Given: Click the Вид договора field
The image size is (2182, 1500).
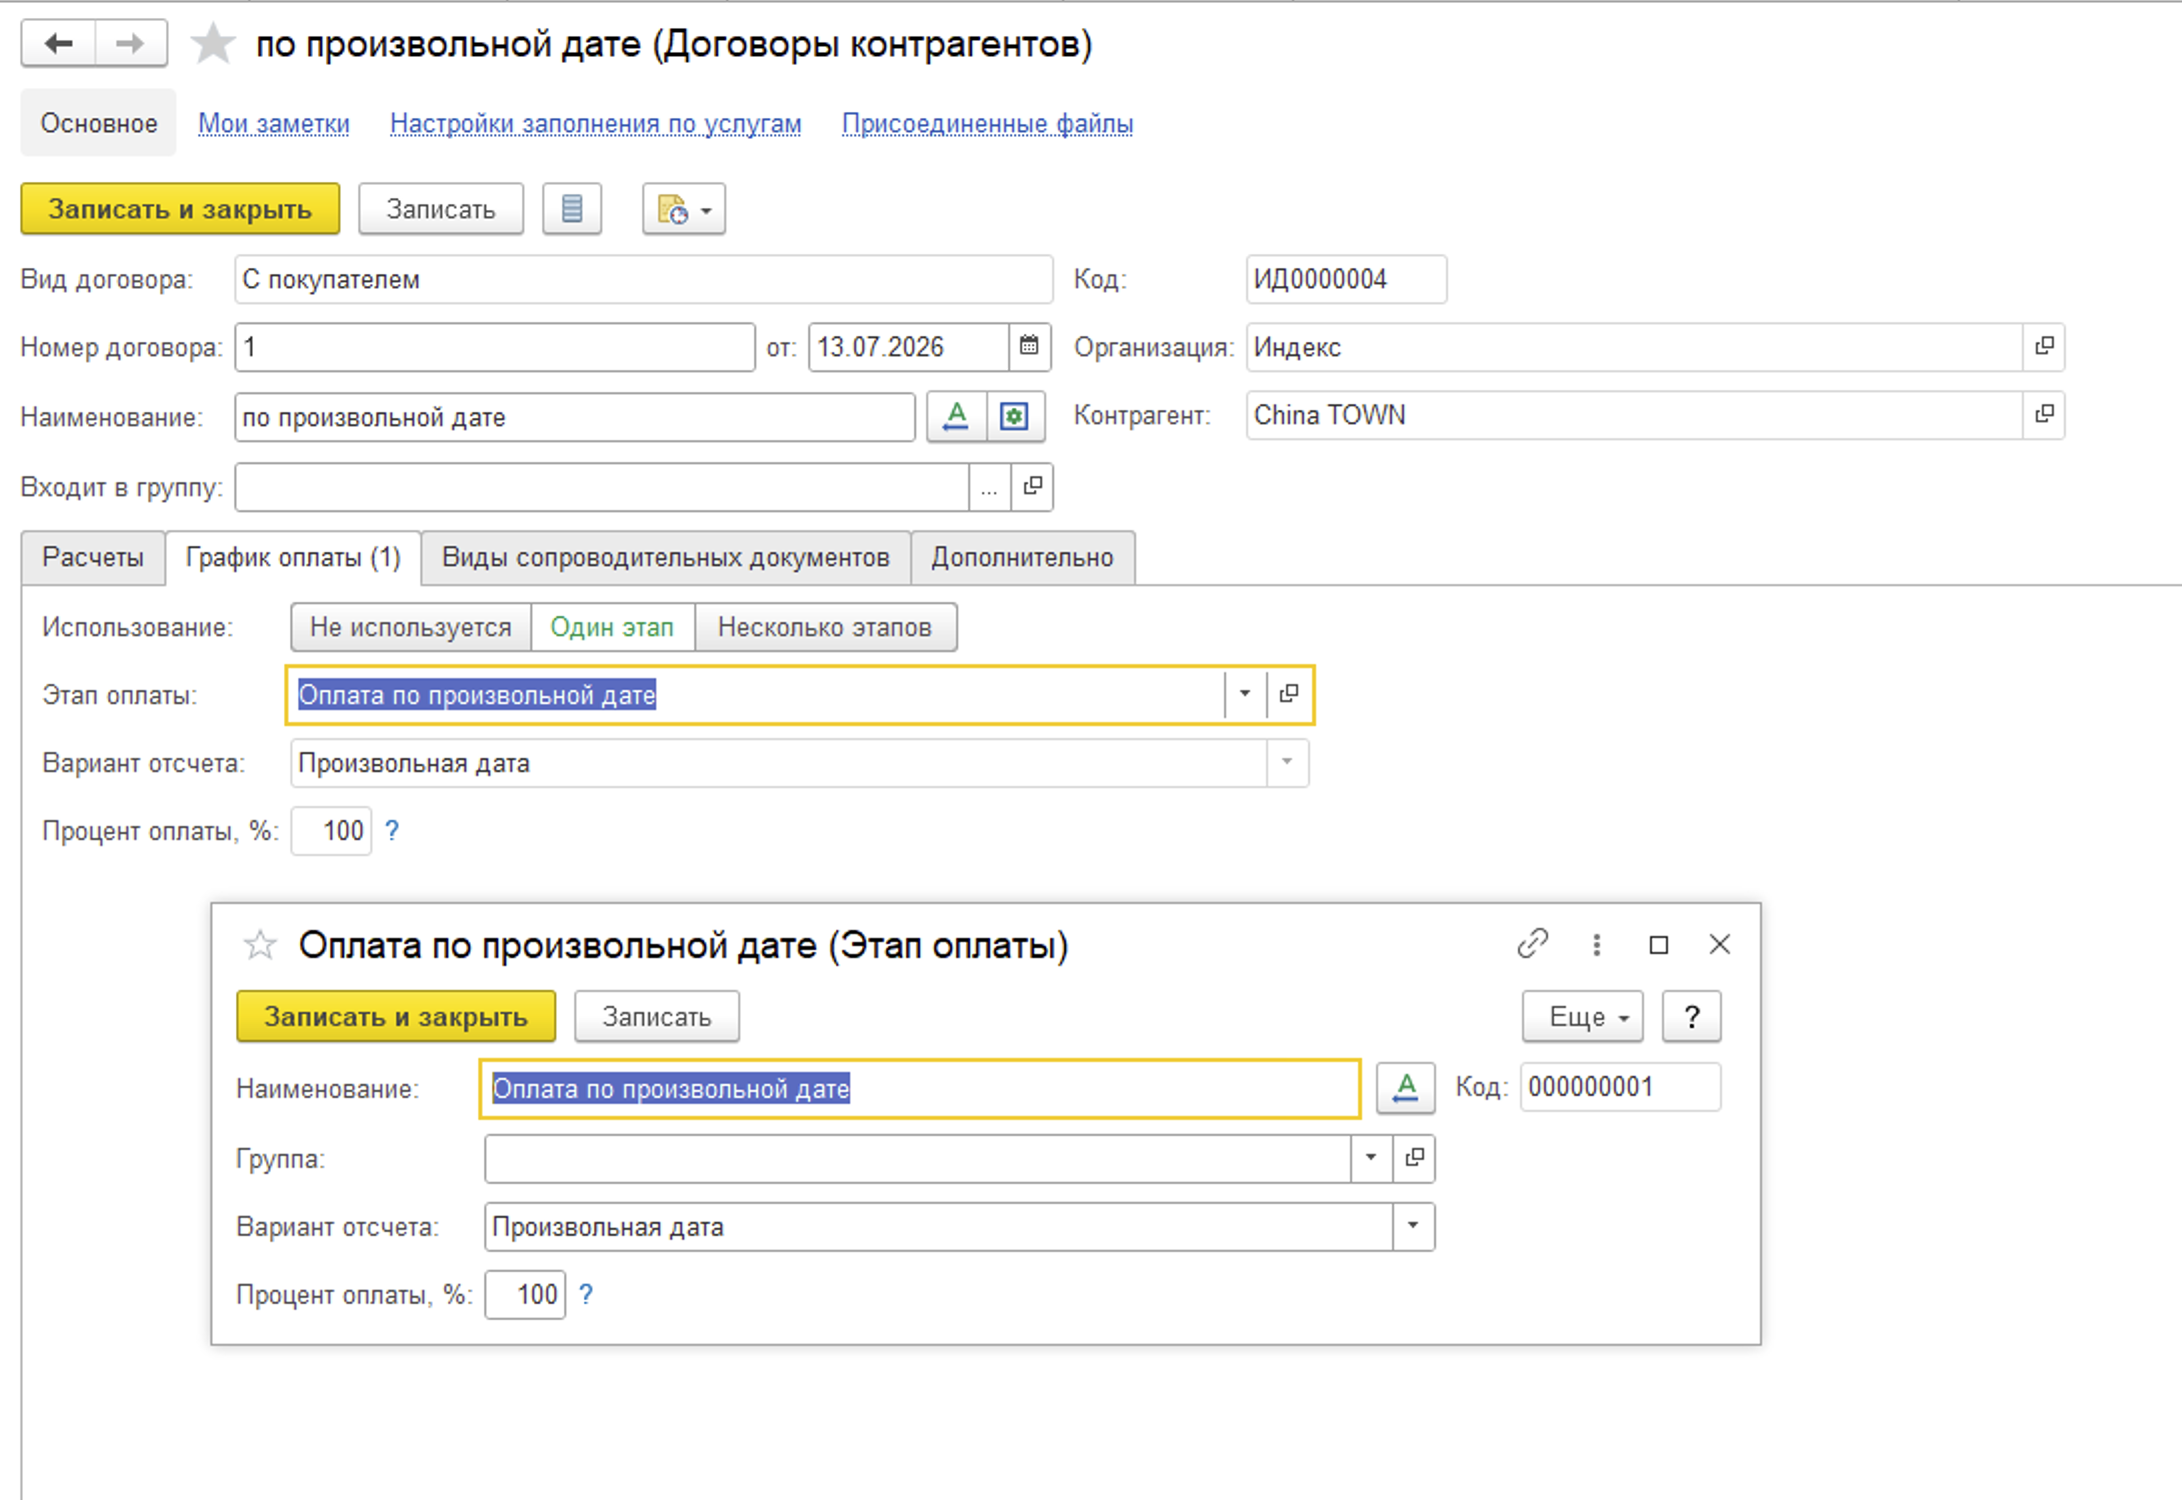Looking at the screenshot, I should tap(643, 279).
